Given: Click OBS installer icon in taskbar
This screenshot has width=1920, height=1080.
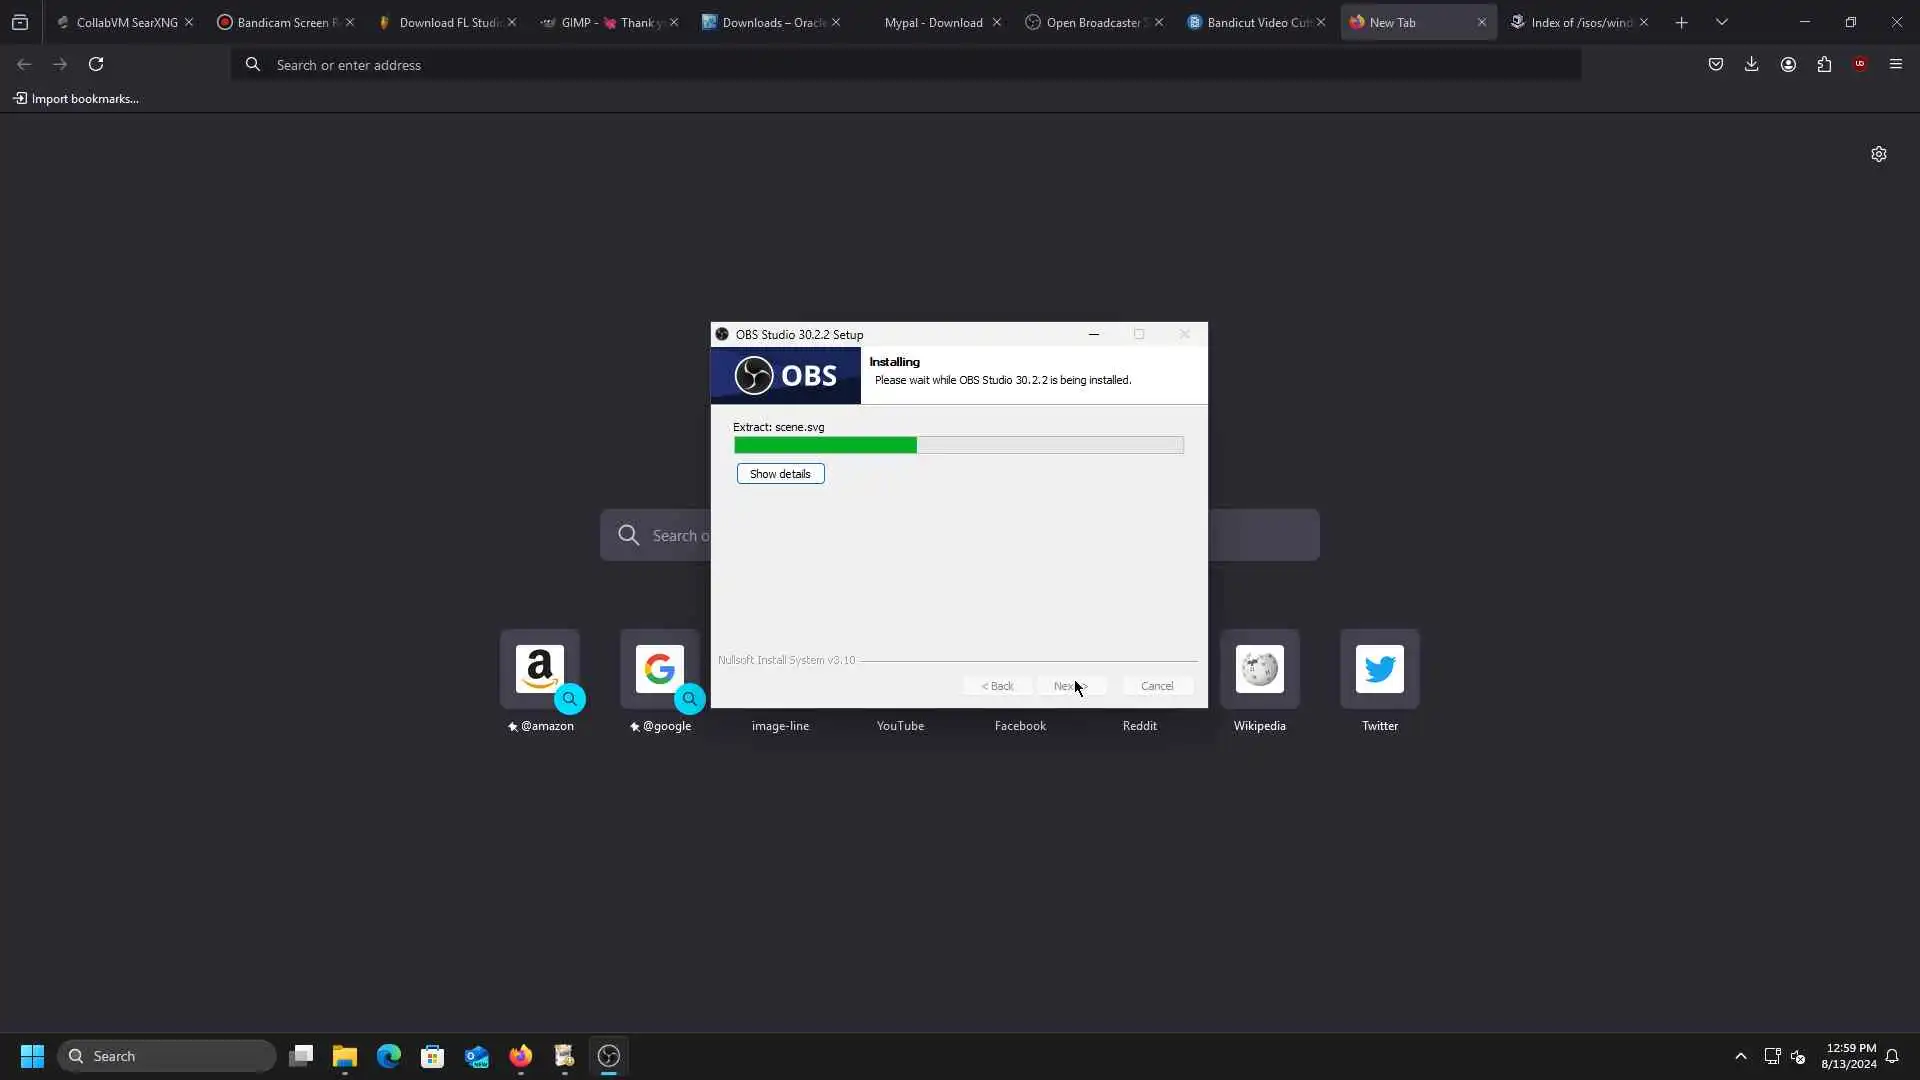Looking at the screenshot, I should coord(609,1056).
